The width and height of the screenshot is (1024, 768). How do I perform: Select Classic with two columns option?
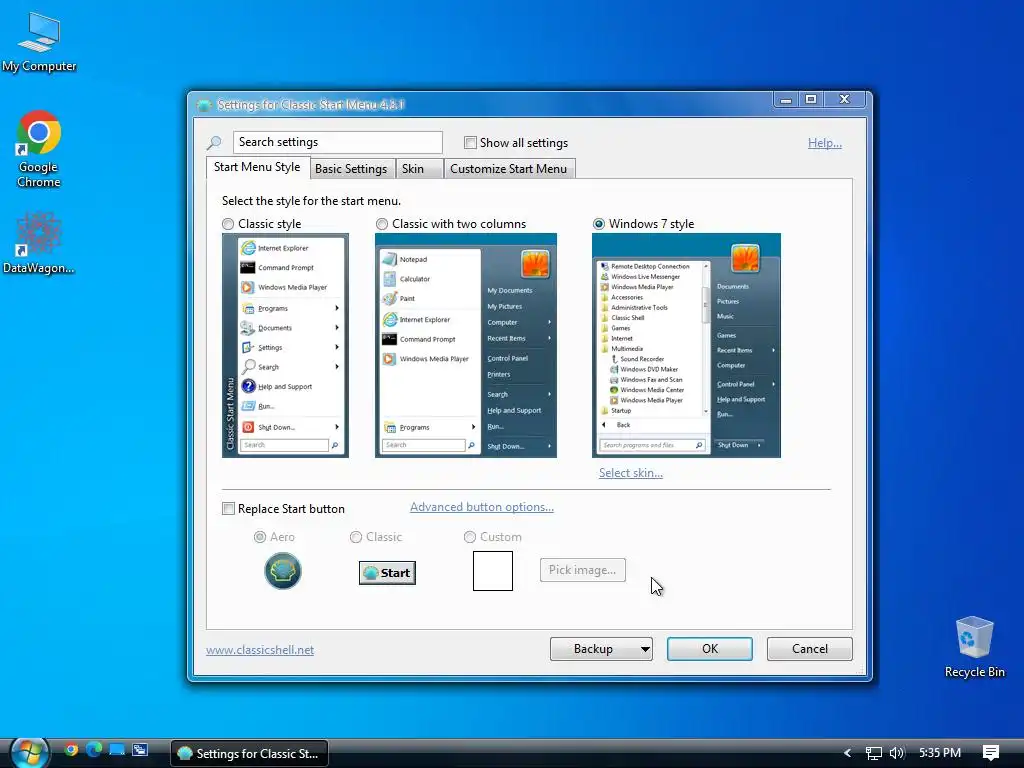tap(382, 224)
